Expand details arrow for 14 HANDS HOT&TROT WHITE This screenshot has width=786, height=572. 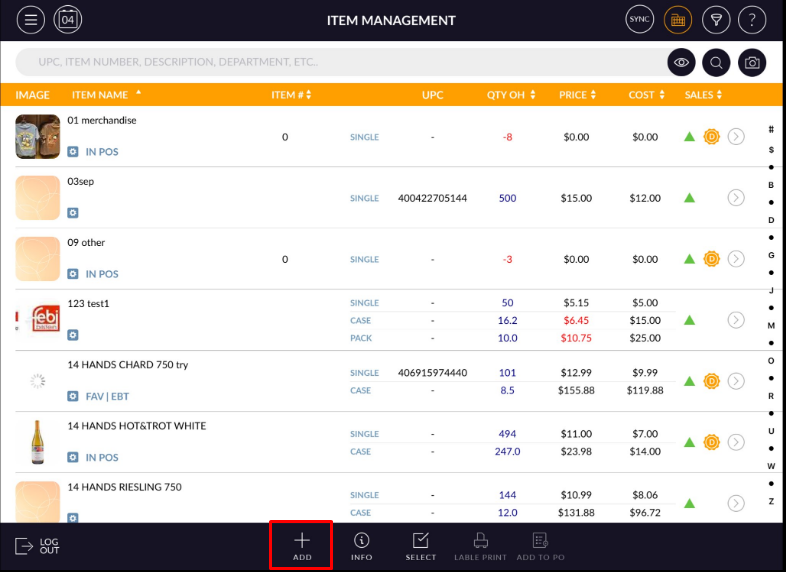coord(736,442)
